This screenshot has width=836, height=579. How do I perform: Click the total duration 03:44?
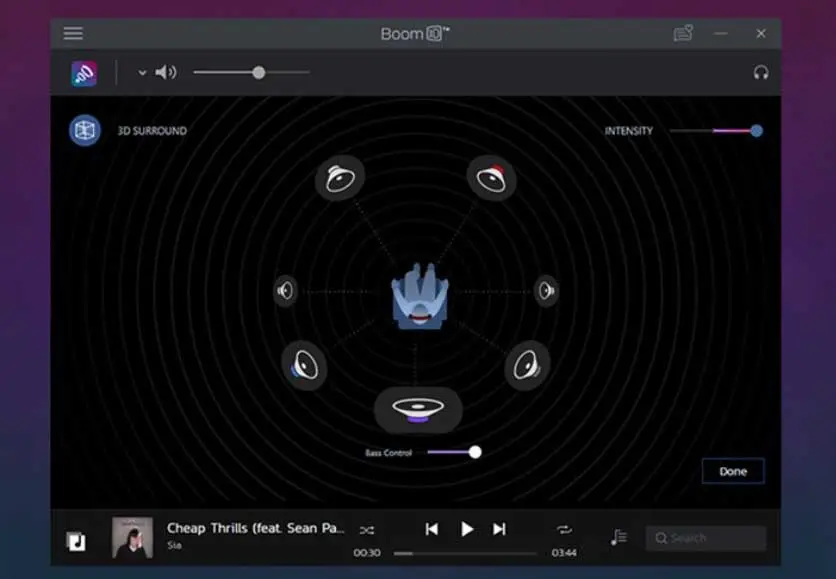(564, 553)
